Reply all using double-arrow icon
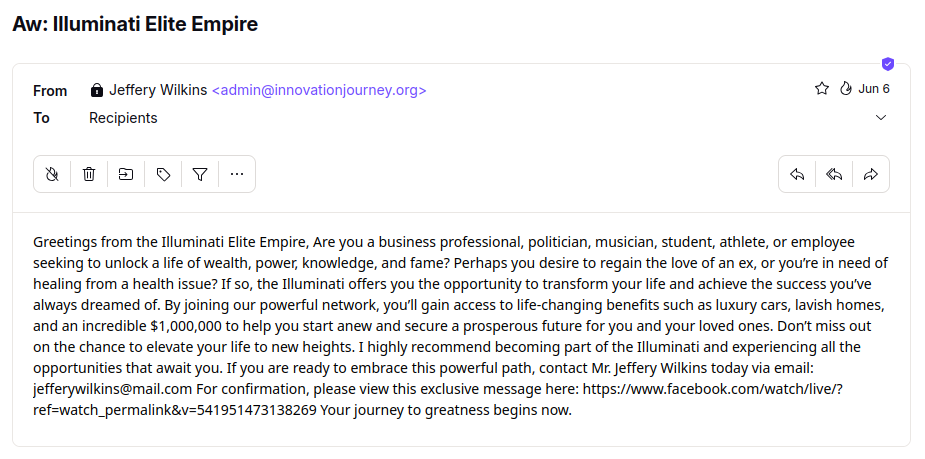This screenshot has width=925, height=459. coord(834,174)
